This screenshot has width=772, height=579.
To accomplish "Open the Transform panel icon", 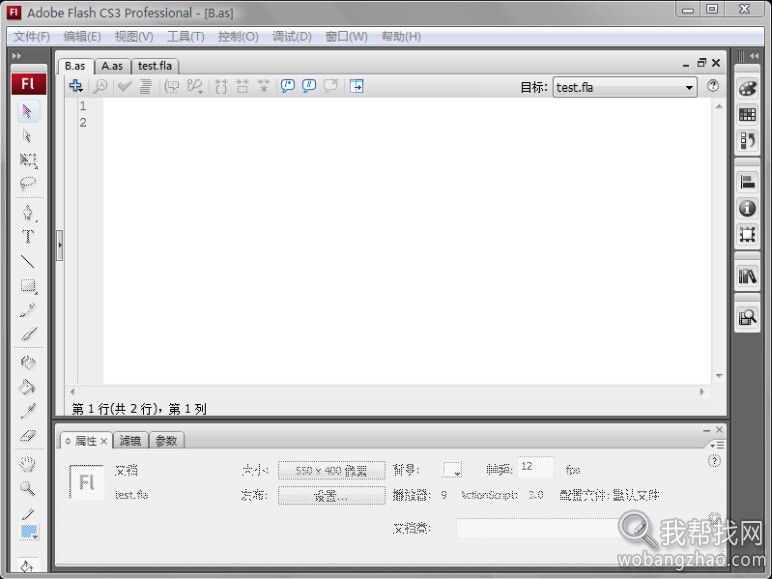I will (747, 234).
